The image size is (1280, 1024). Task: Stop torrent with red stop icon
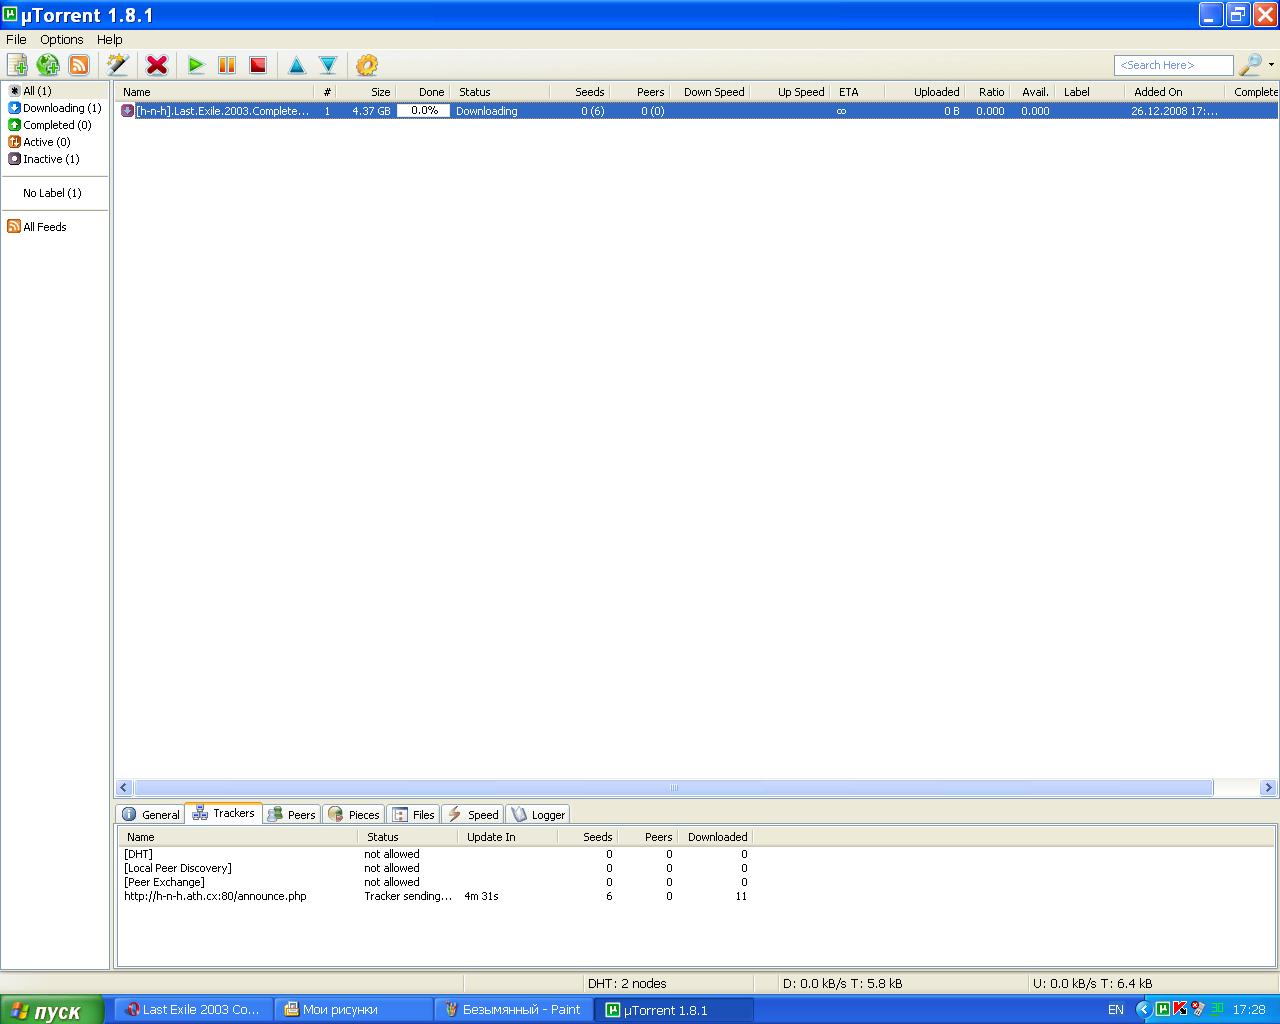[x=258, y=65]
